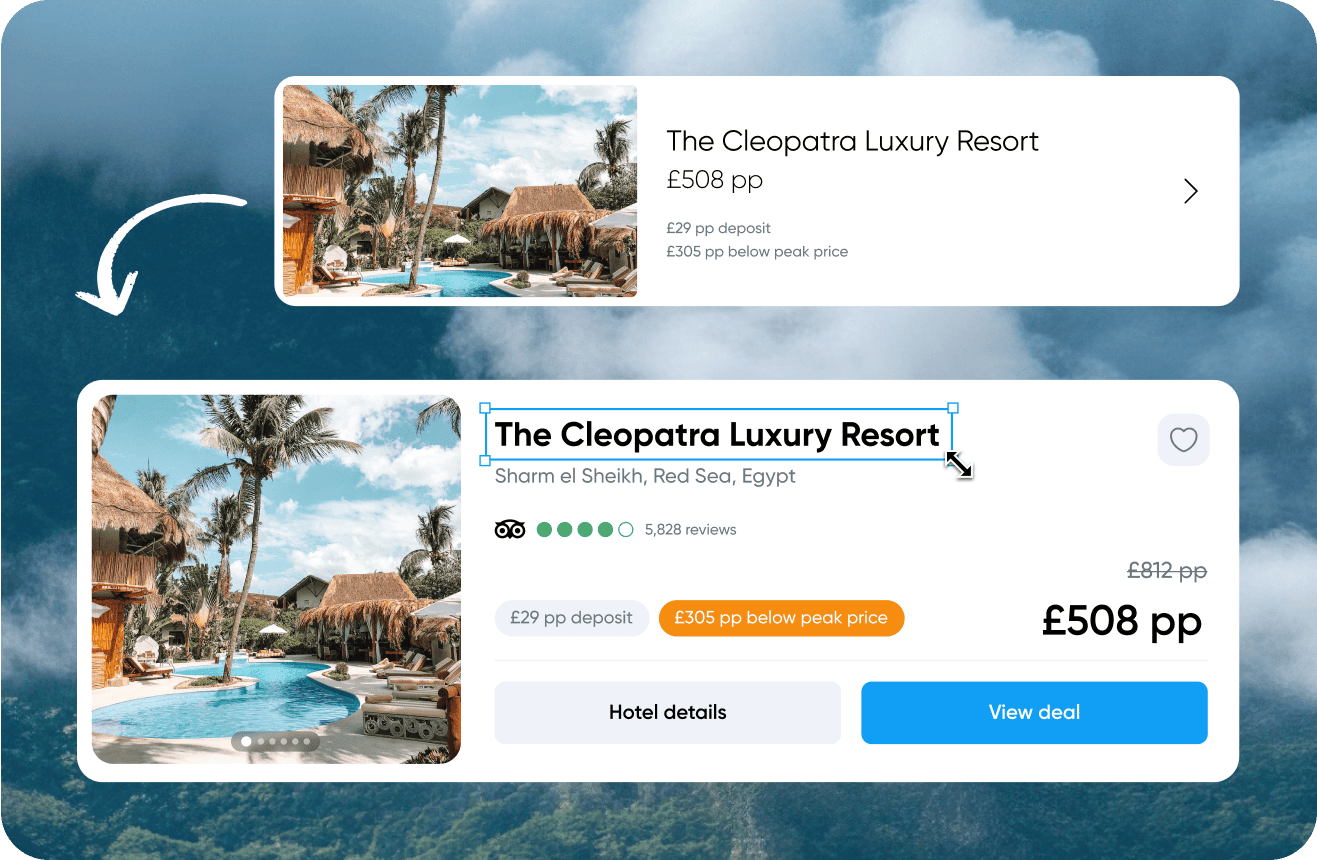Click the orange £305 pp below peak price badge
This screenshot has height=860, width=1317.
click(x=781, y=618)
